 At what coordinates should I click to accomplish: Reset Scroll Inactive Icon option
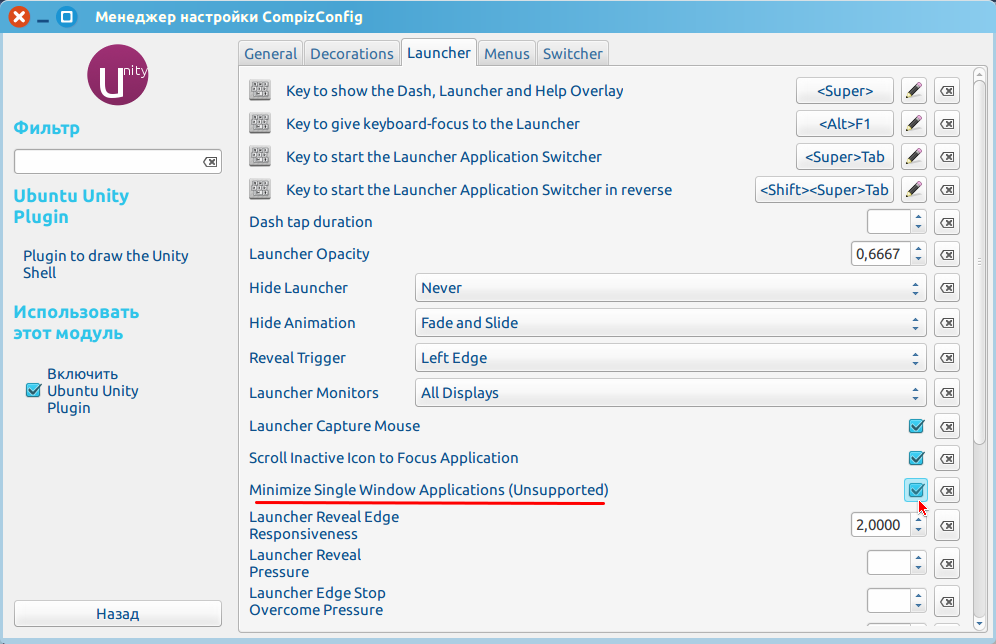947,459
